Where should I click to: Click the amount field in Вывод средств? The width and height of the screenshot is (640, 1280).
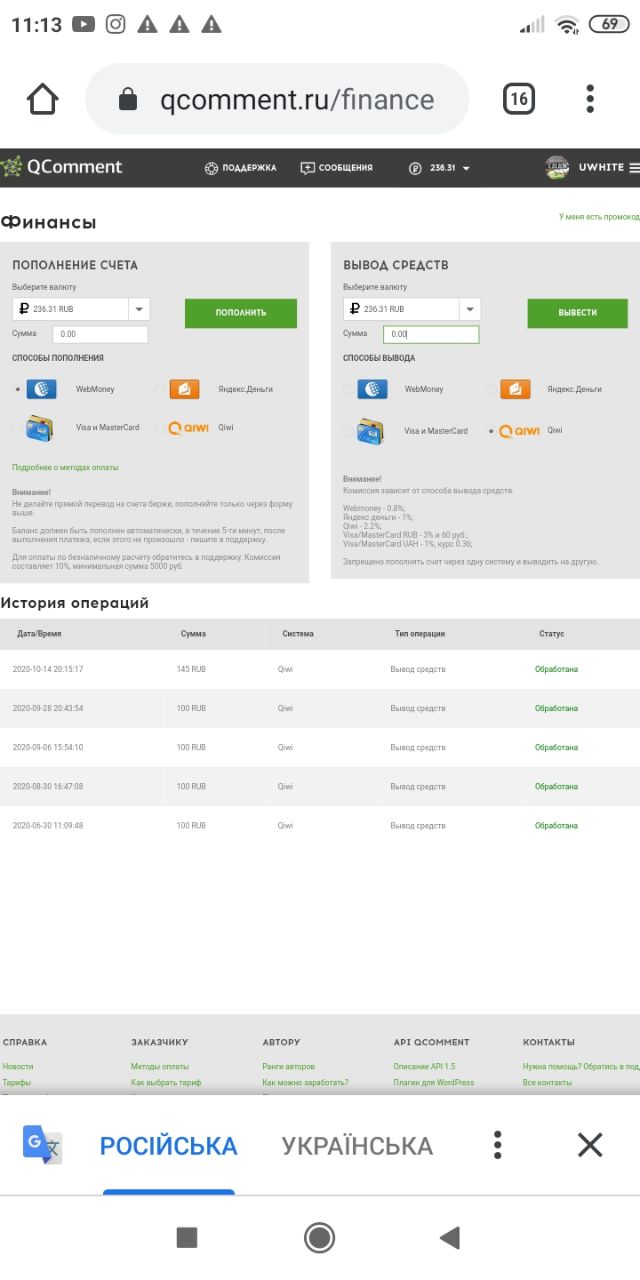tap(431, 335)
